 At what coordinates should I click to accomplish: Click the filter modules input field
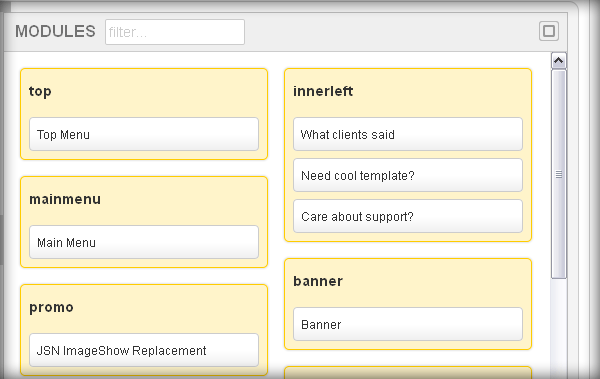175,32
